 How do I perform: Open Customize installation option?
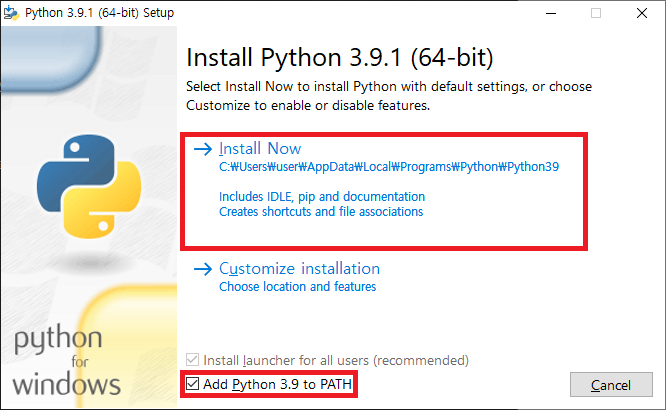(299, 268)
